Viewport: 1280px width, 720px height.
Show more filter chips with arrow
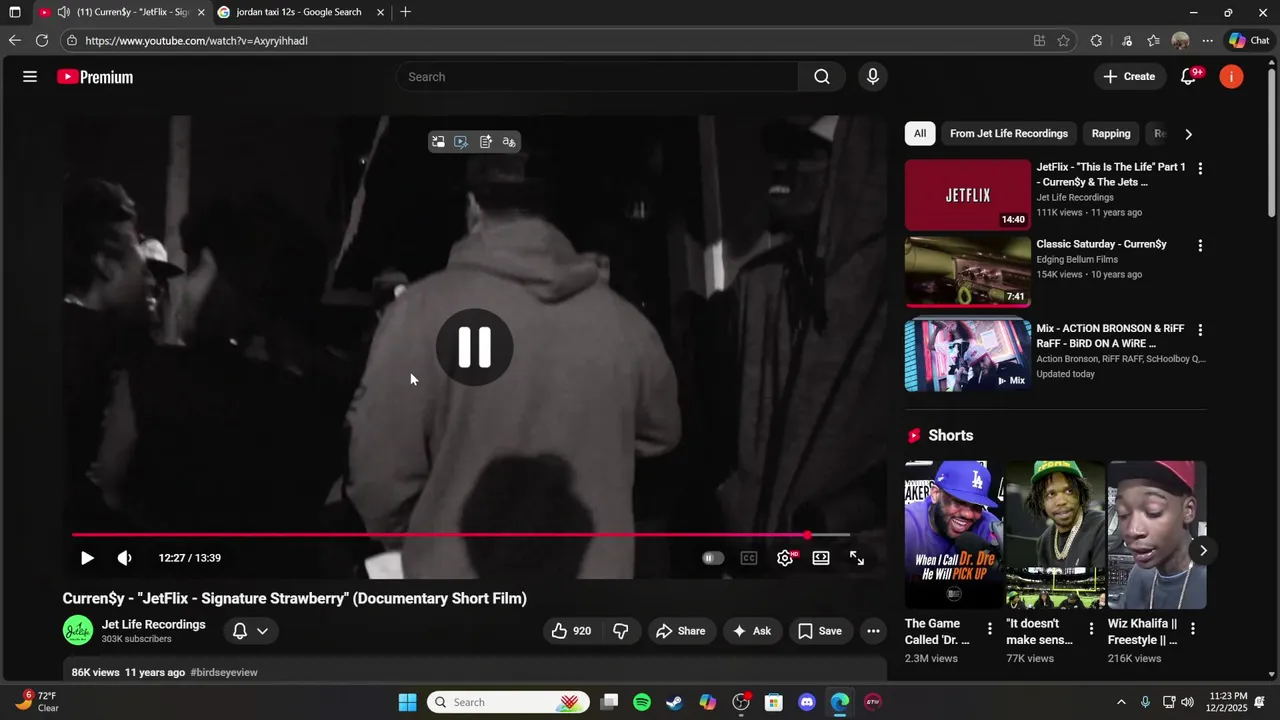1188,134
